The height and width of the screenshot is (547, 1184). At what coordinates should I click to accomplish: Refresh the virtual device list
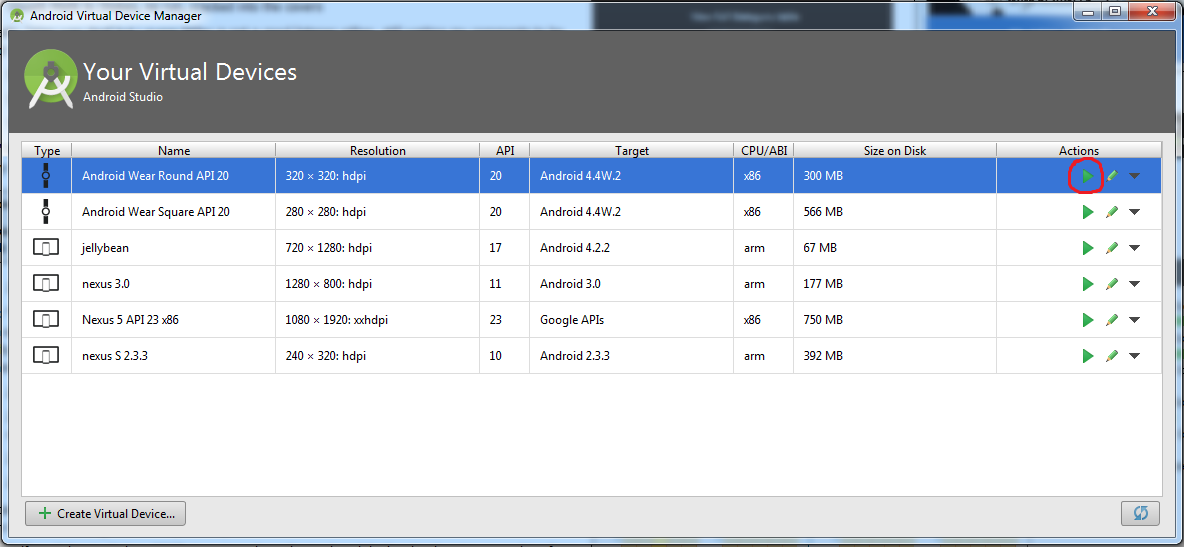[x=1140, y=514]
